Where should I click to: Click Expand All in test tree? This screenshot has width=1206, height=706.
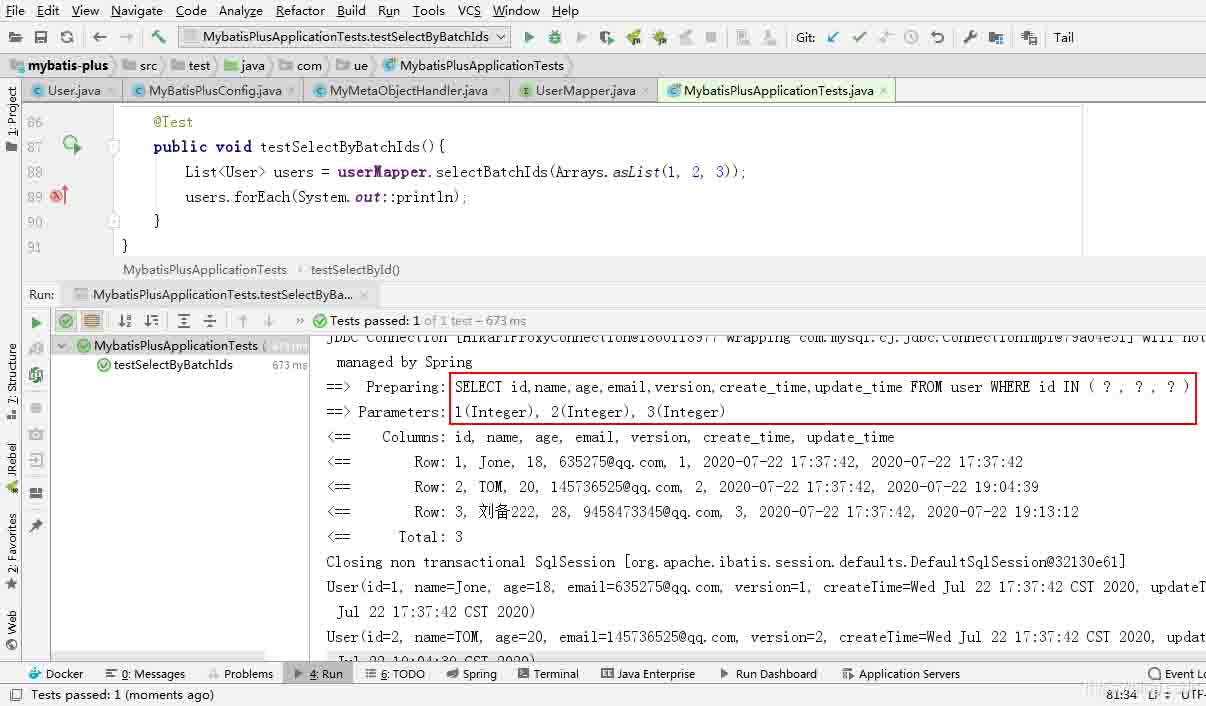184,321
